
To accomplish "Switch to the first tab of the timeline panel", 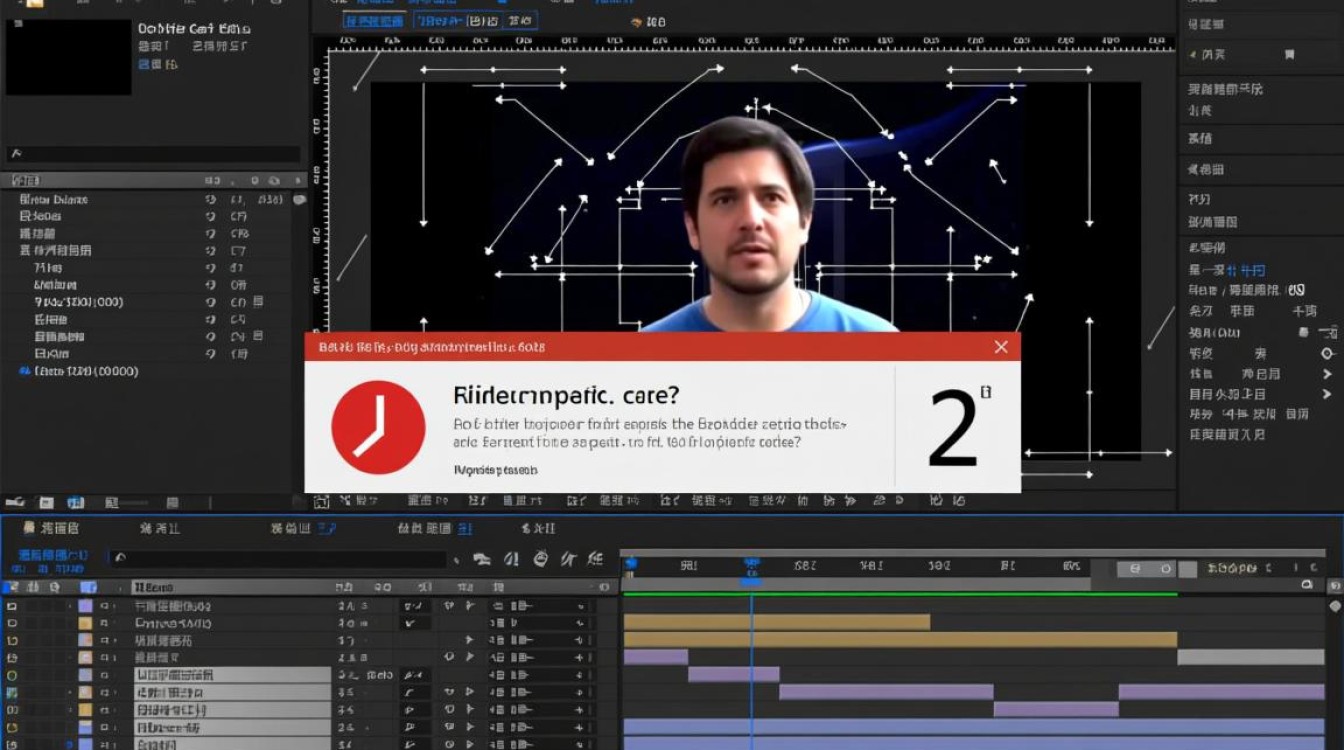I will pos(50,528).
